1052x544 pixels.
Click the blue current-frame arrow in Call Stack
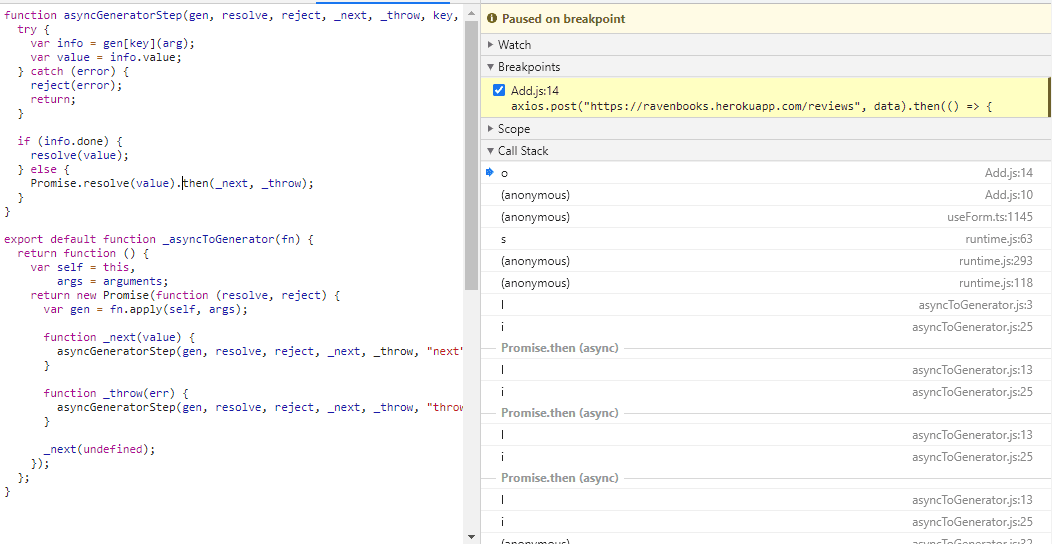490,172
